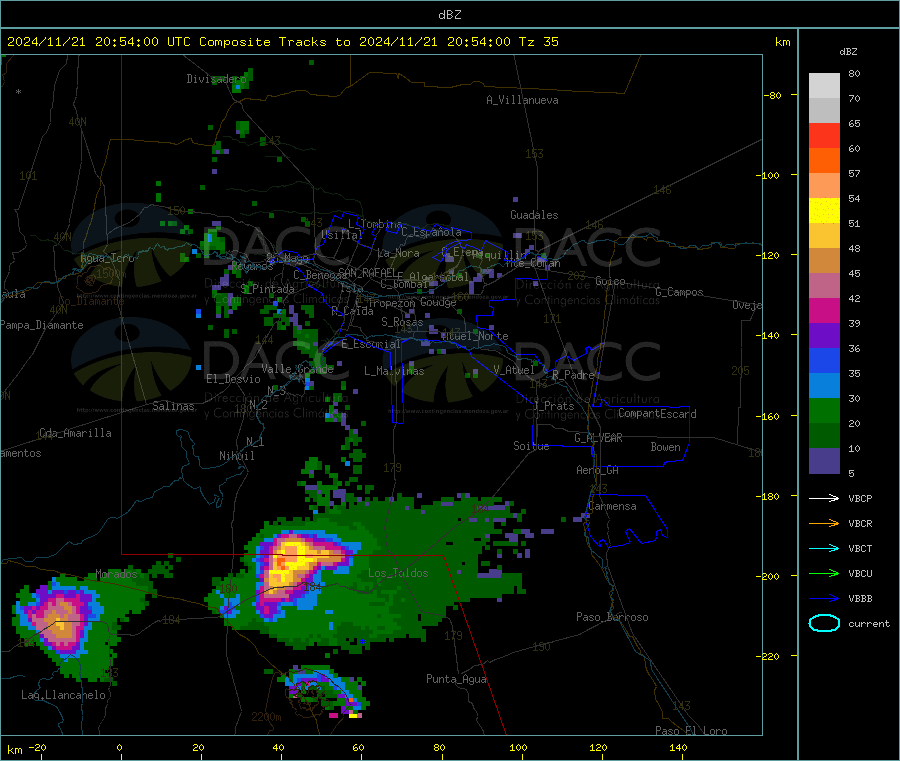Image resolution: width=900 pixels, height=761 pixels.
Task: Click the 'VBCP' legend label
Action: click(860, 498)
